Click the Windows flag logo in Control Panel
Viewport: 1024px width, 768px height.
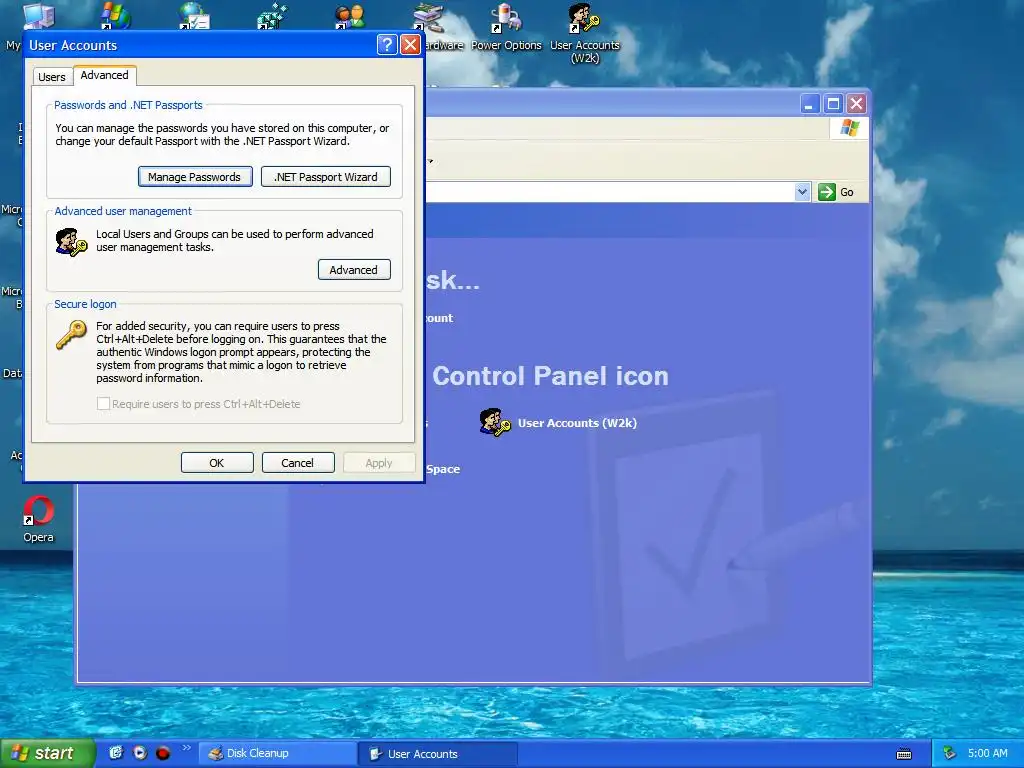point(850,127)
